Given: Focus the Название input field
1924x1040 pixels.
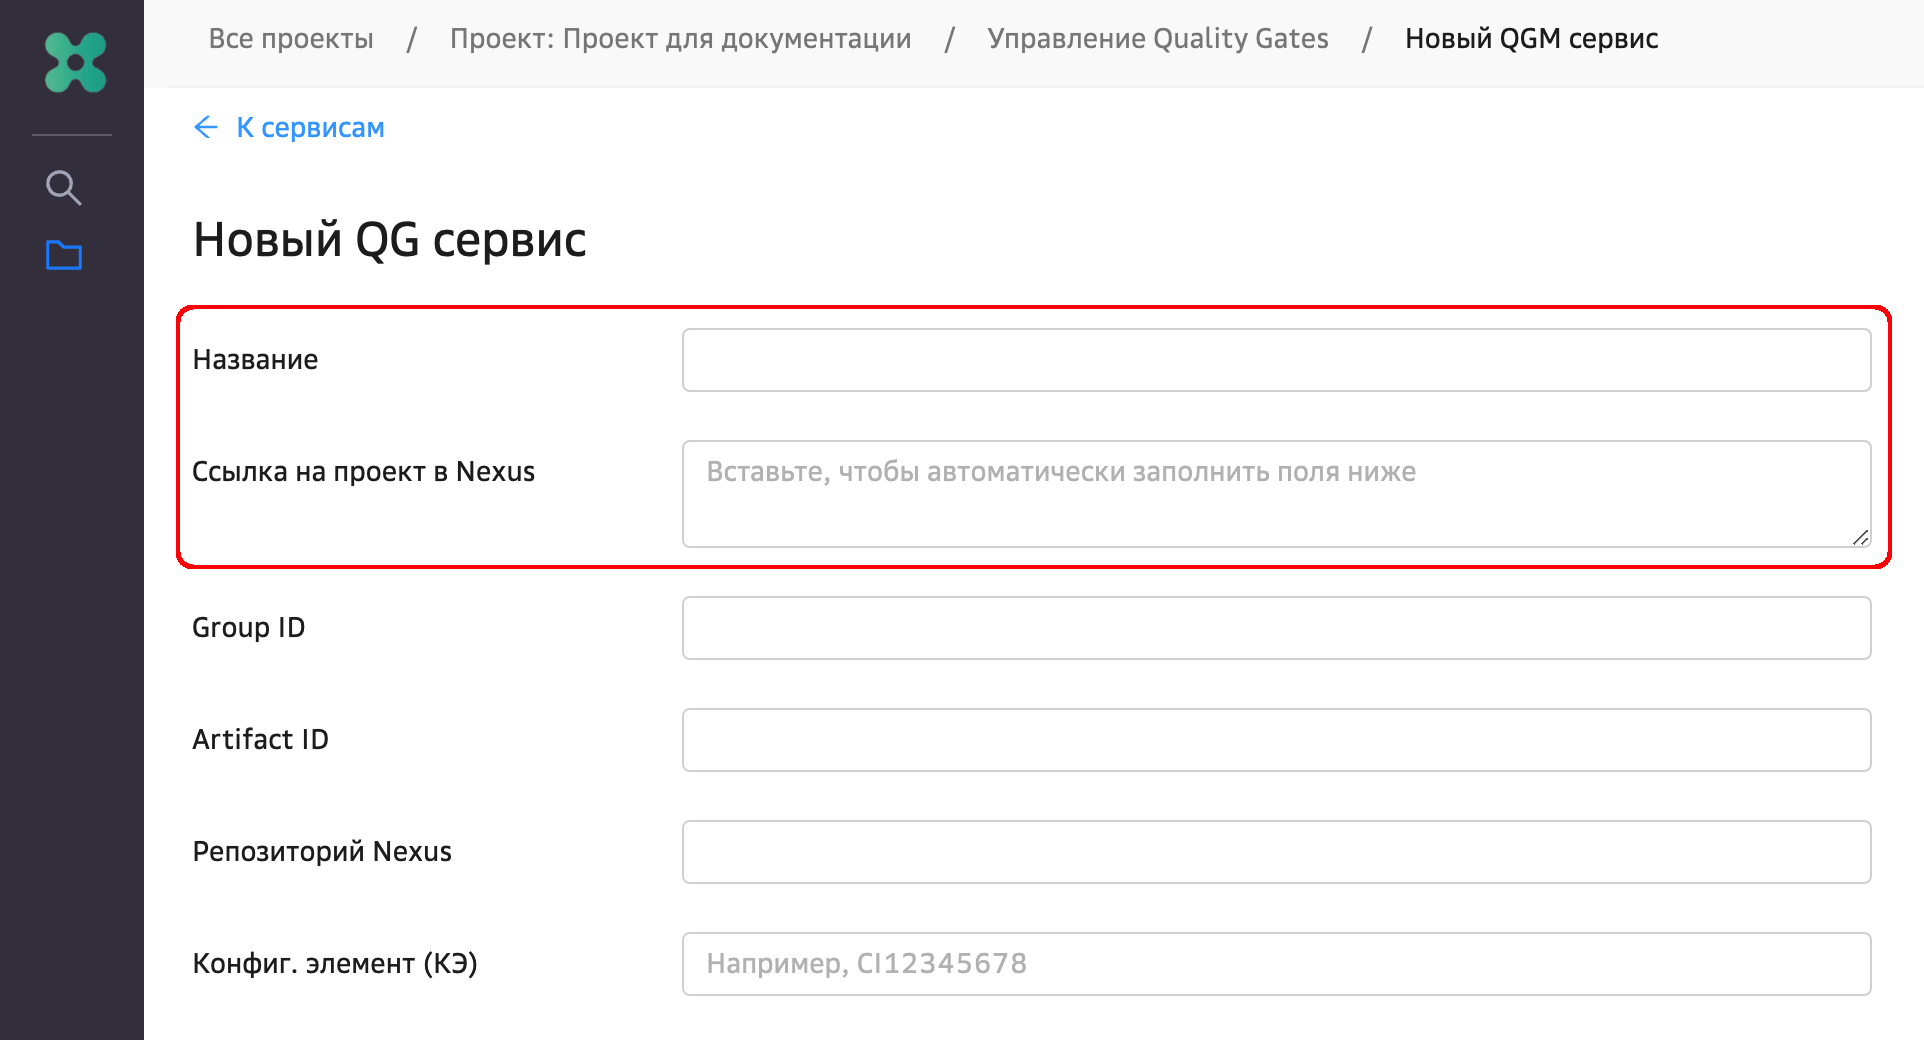Looking at the screenshot, I should 1276,360.
